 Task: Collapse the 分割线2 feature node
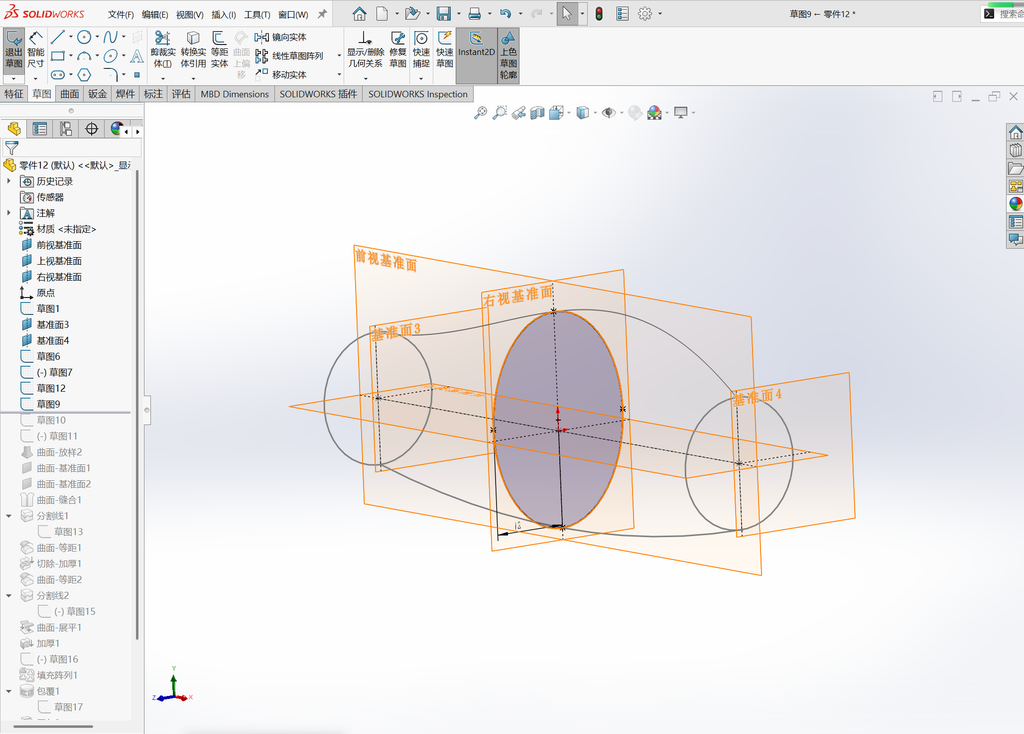pos(8,596)
